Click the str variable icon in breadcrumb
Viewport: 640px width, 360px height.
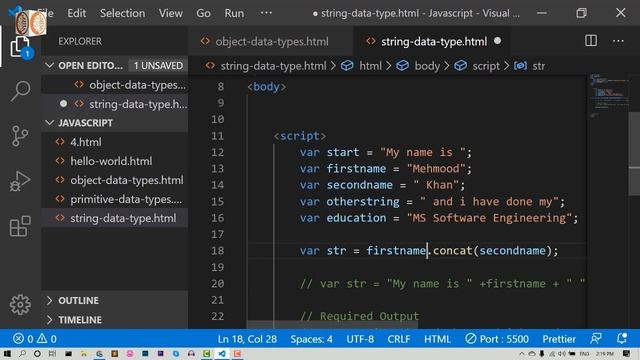tap(520, 66)
